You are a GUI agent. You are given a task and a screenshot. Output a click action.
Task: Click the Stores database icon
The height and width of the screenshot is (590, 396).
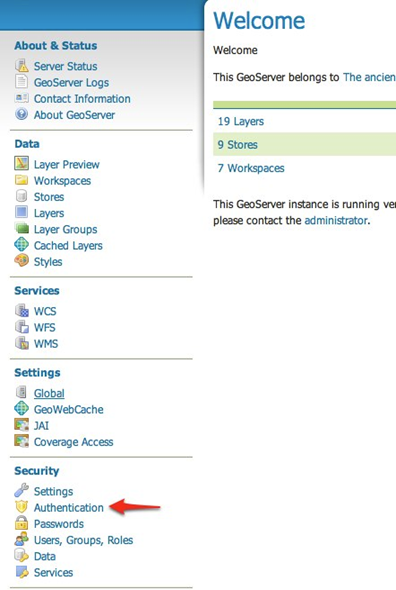click(21, 196)
